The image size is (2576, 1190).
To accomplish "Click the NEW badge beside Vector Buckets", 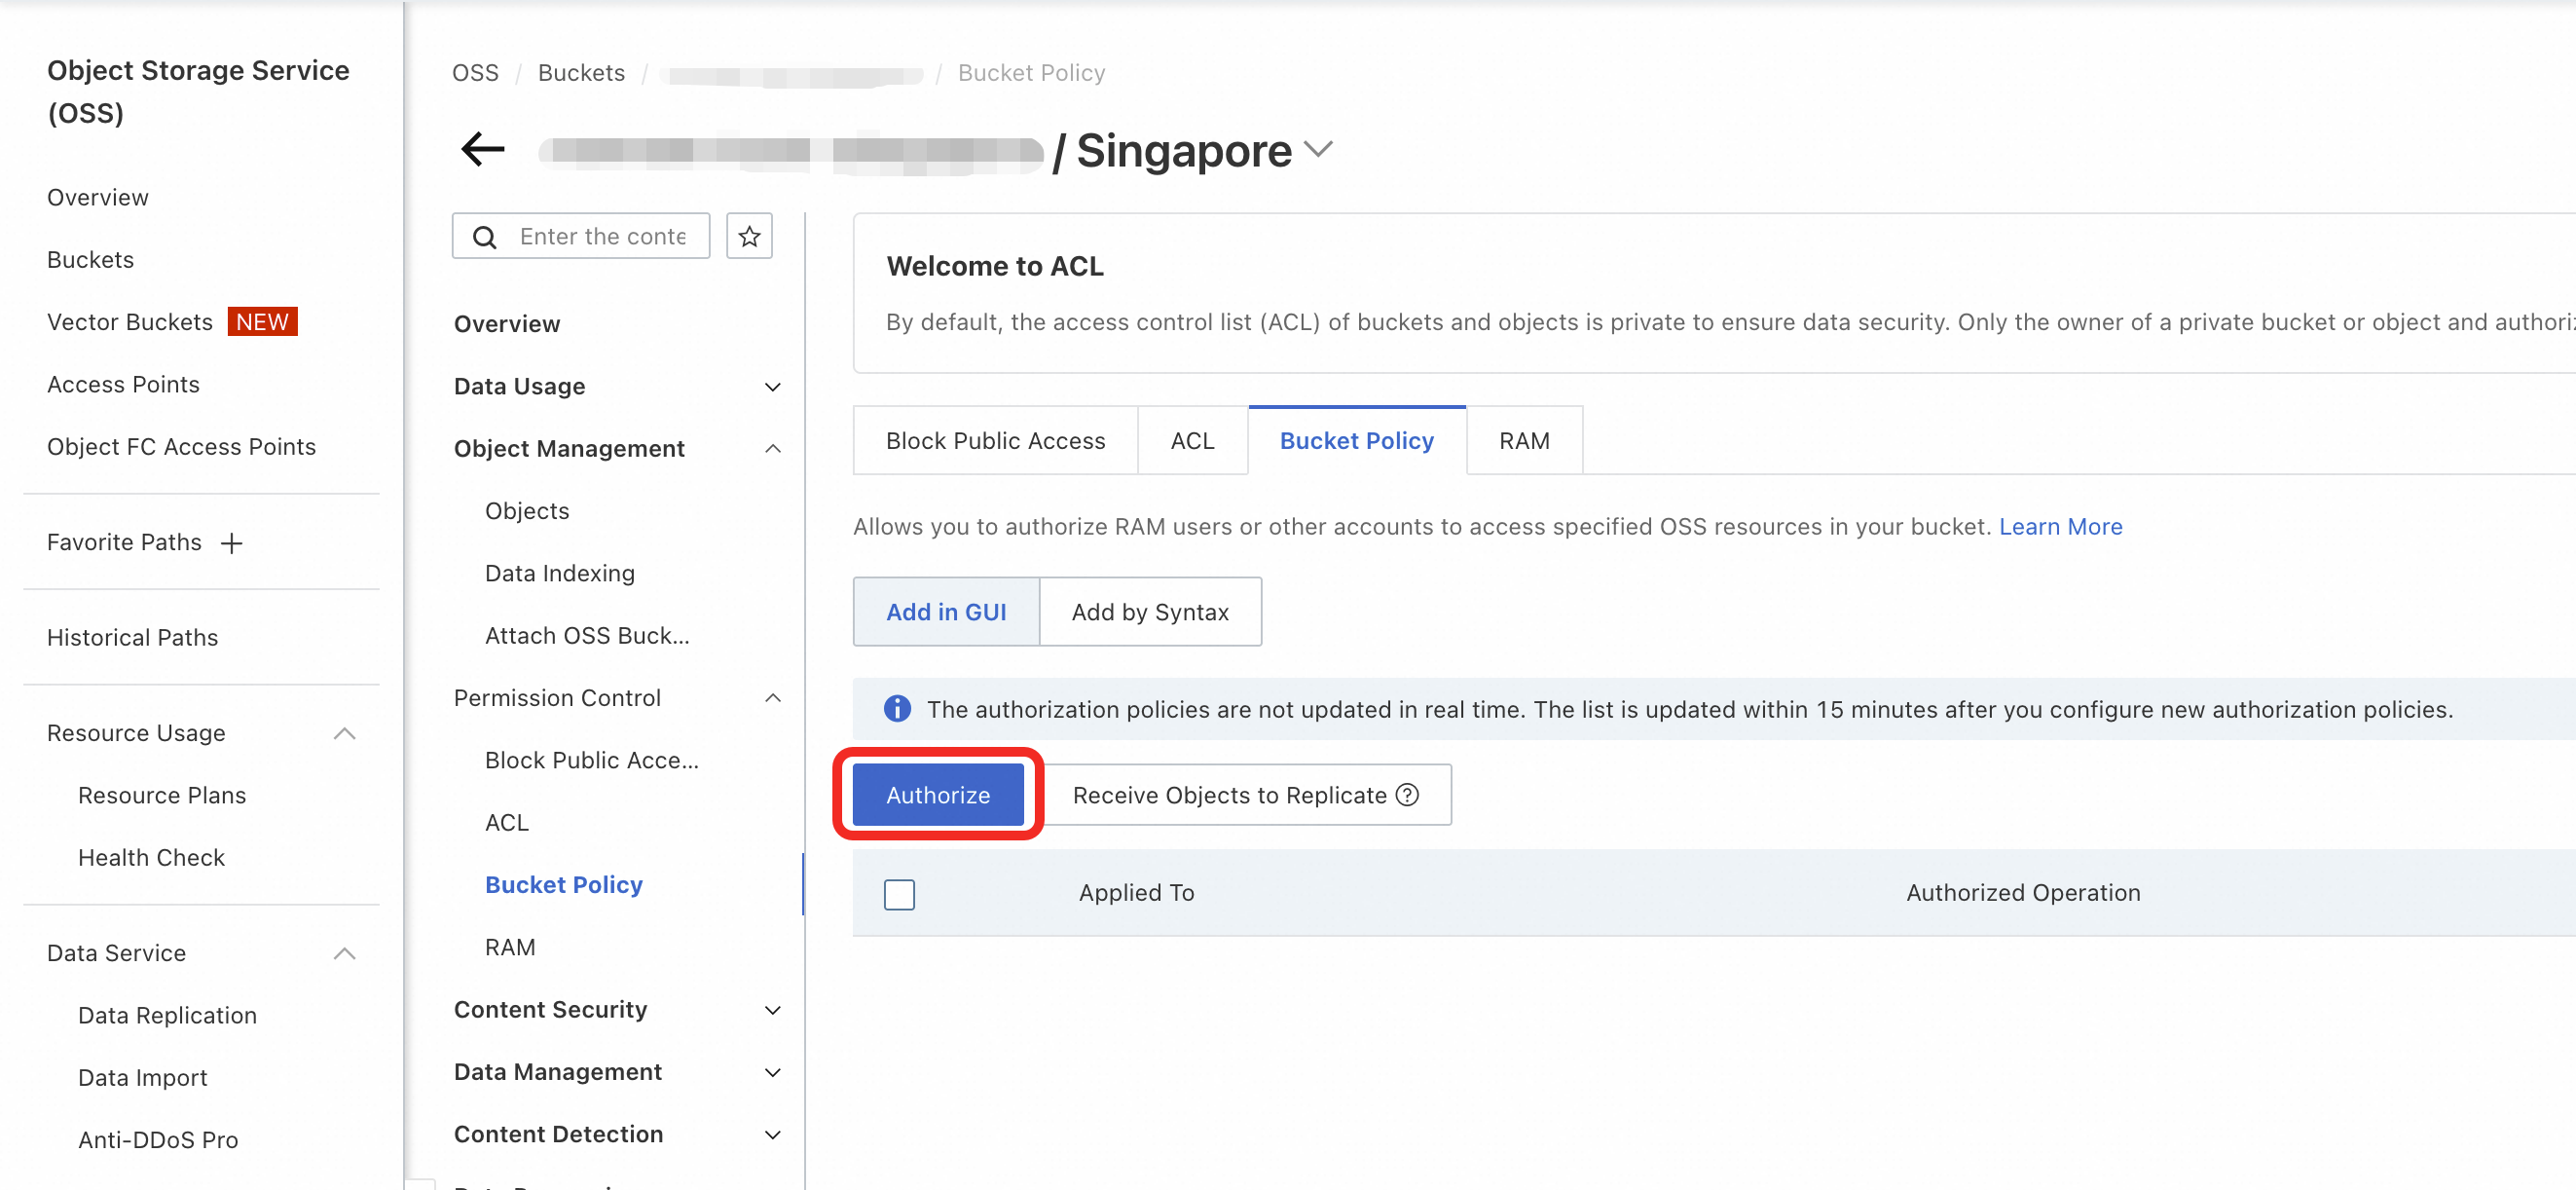I will [x=262, y=322].
